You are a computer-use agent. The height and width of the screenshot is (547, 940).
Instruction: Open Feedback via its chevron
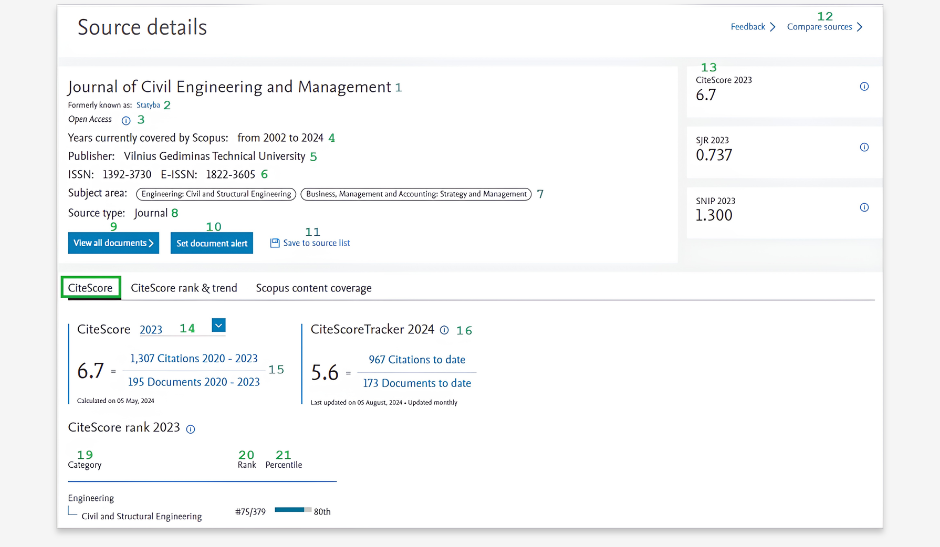coord(773,27)
